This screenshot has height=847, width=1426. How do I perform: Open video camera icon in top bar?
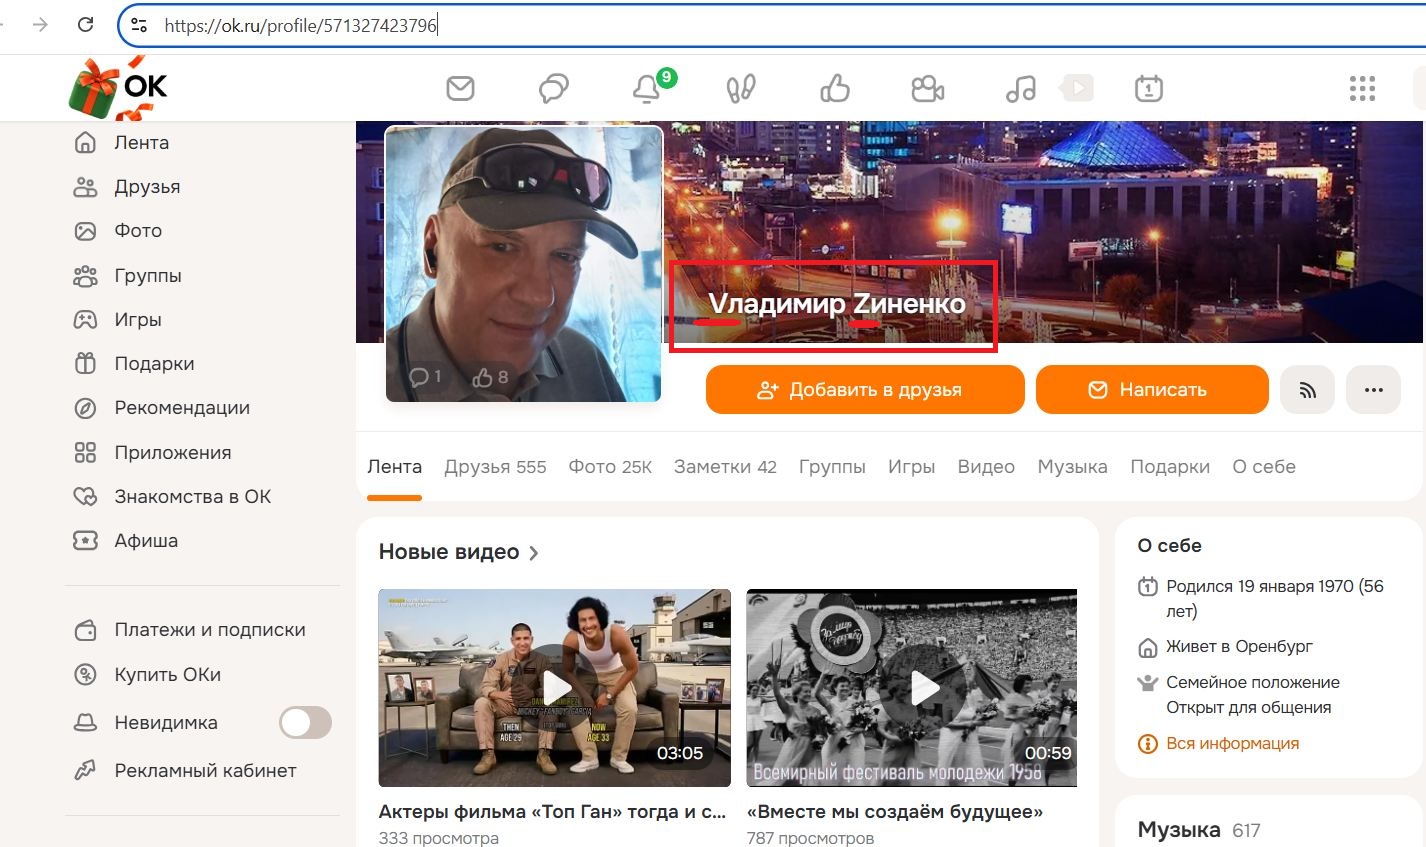[x=928, y=89]
